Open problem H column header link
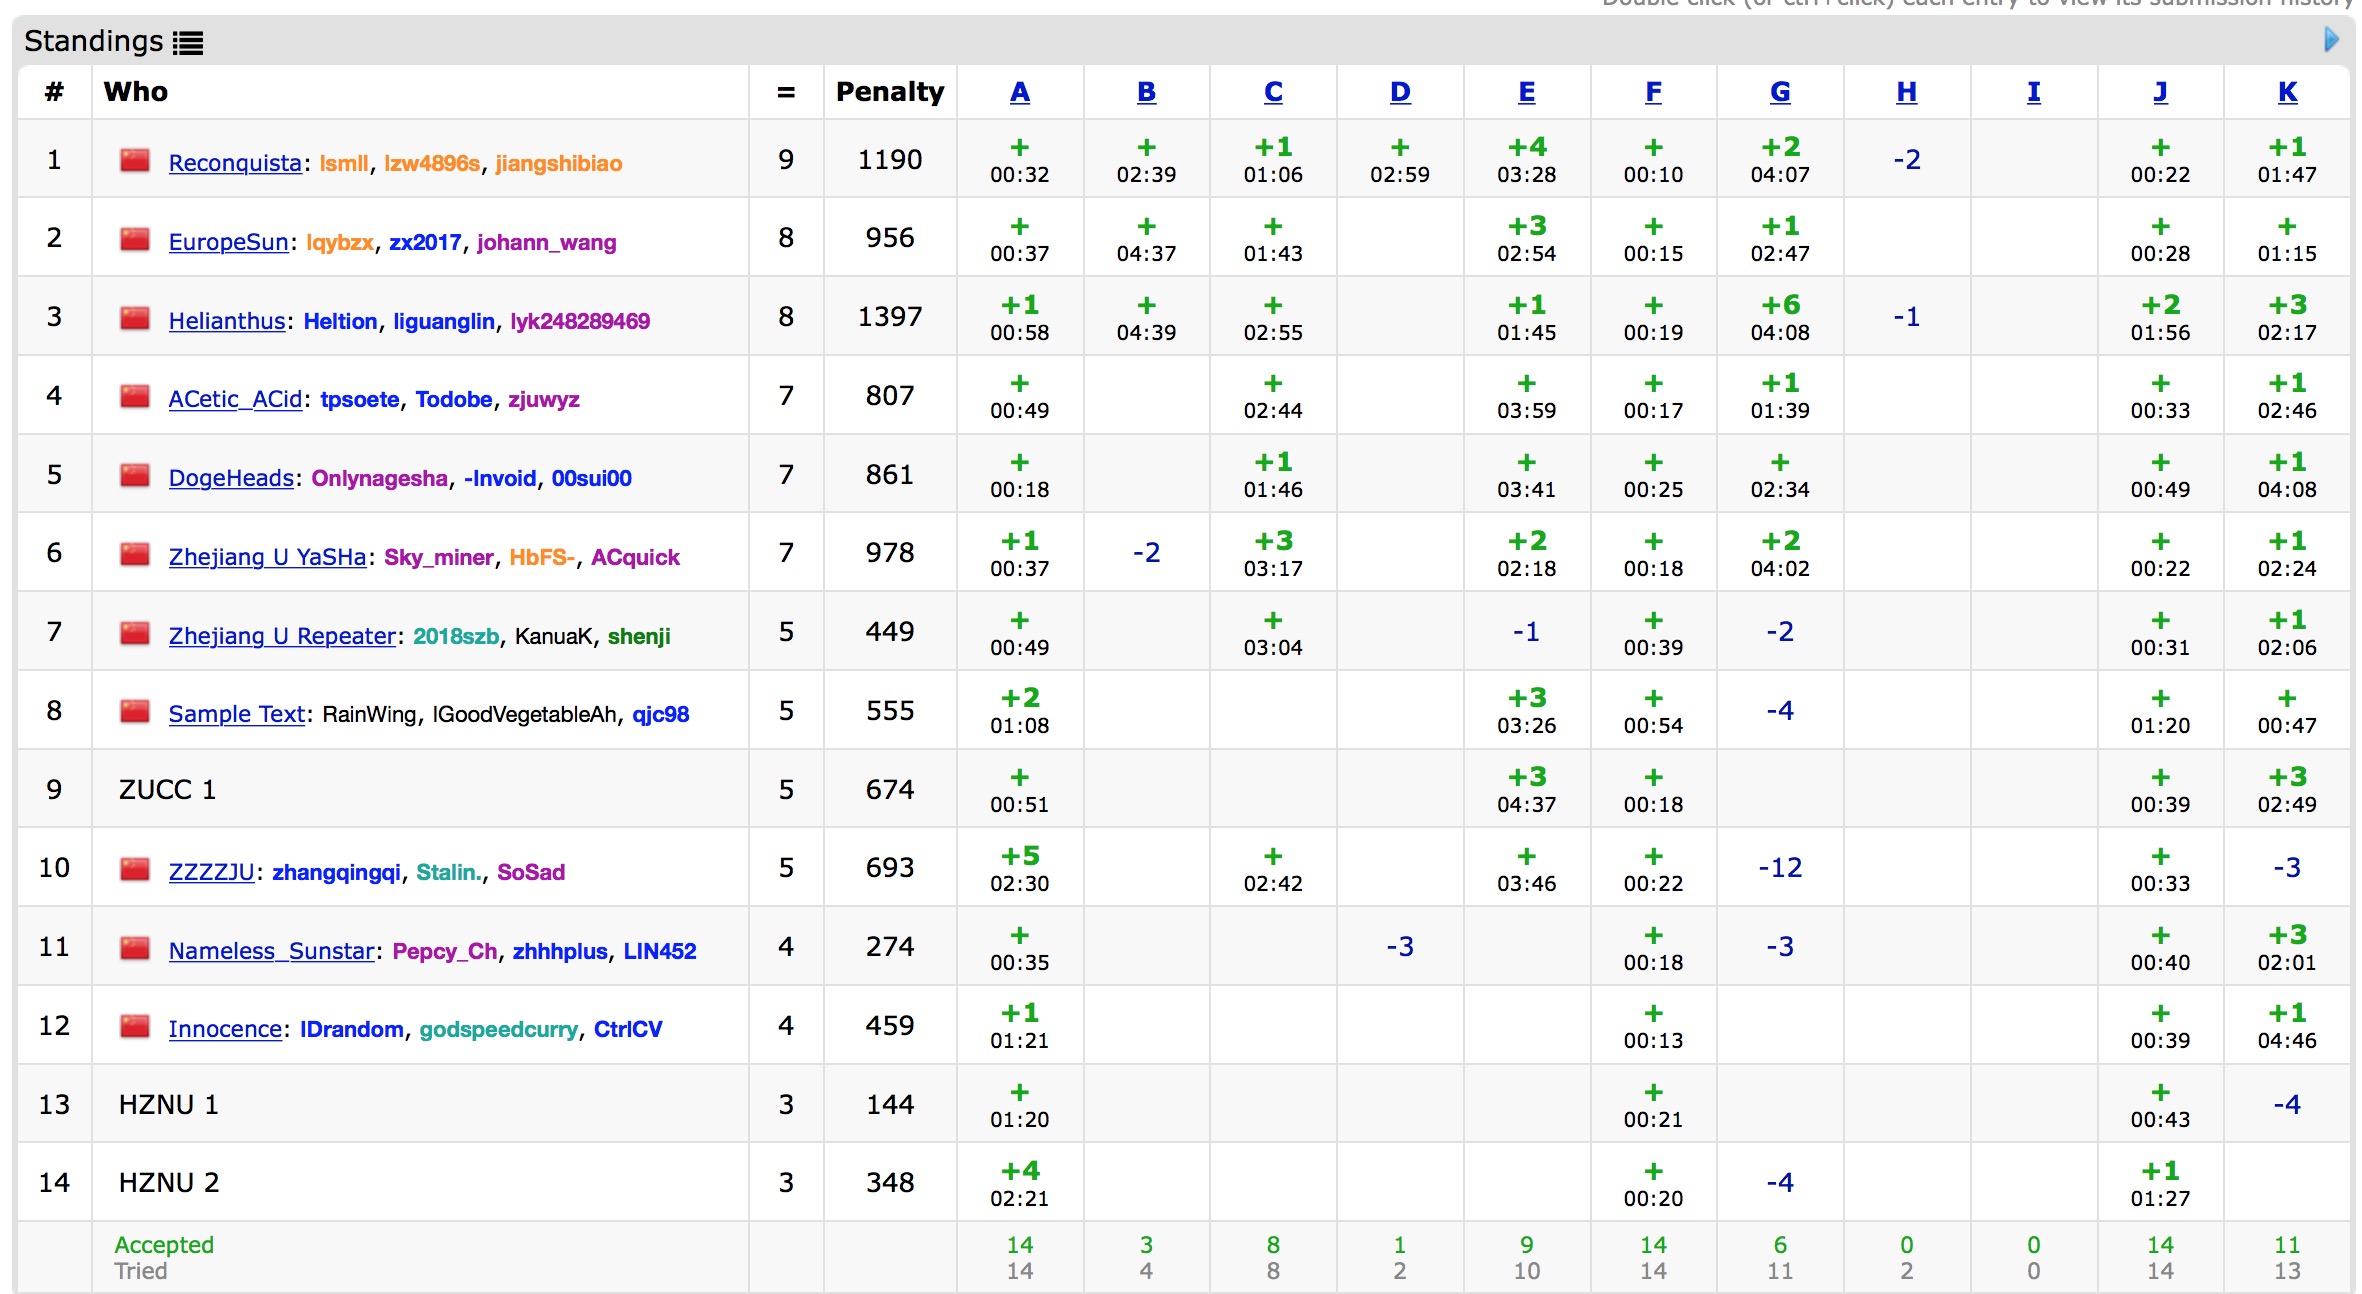 click(x=1906, y=92)
